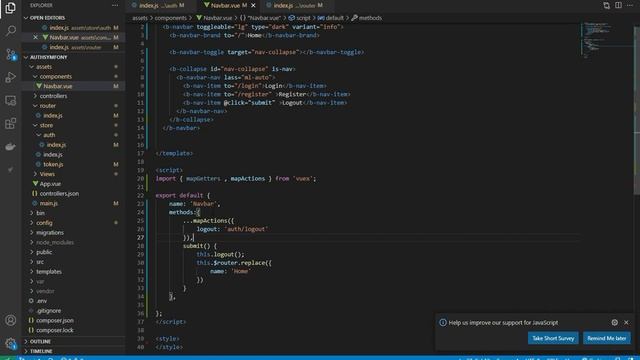640x360 pixels.
Task: Open composer.json file
Action: [73, 320]
